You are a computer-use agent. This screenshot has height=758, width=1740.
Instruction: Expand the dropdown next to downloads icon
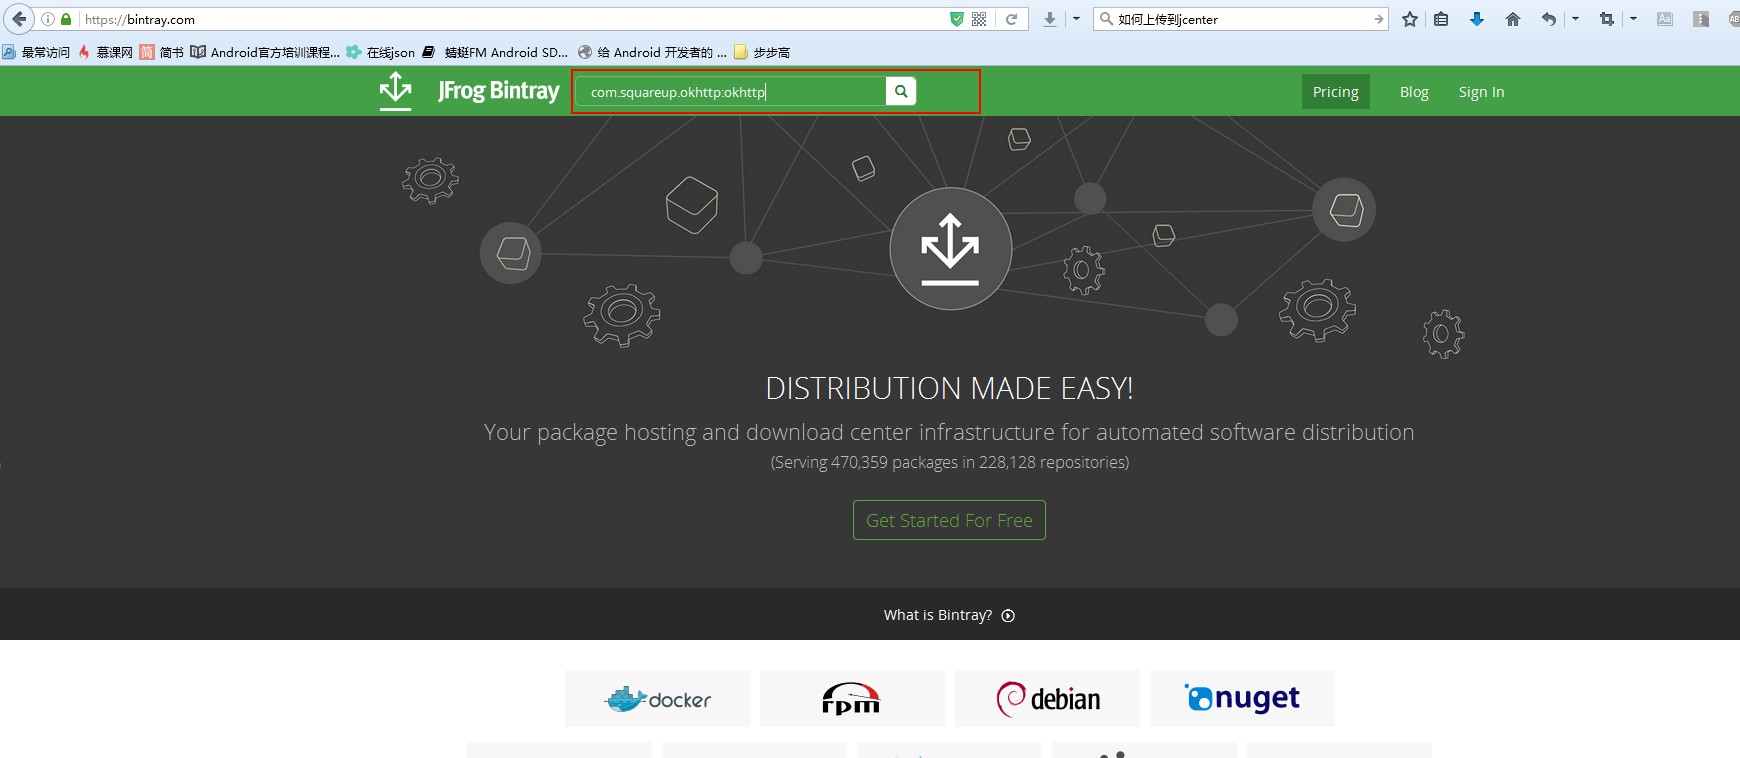pyautogui.click(x=1077, y=19)
